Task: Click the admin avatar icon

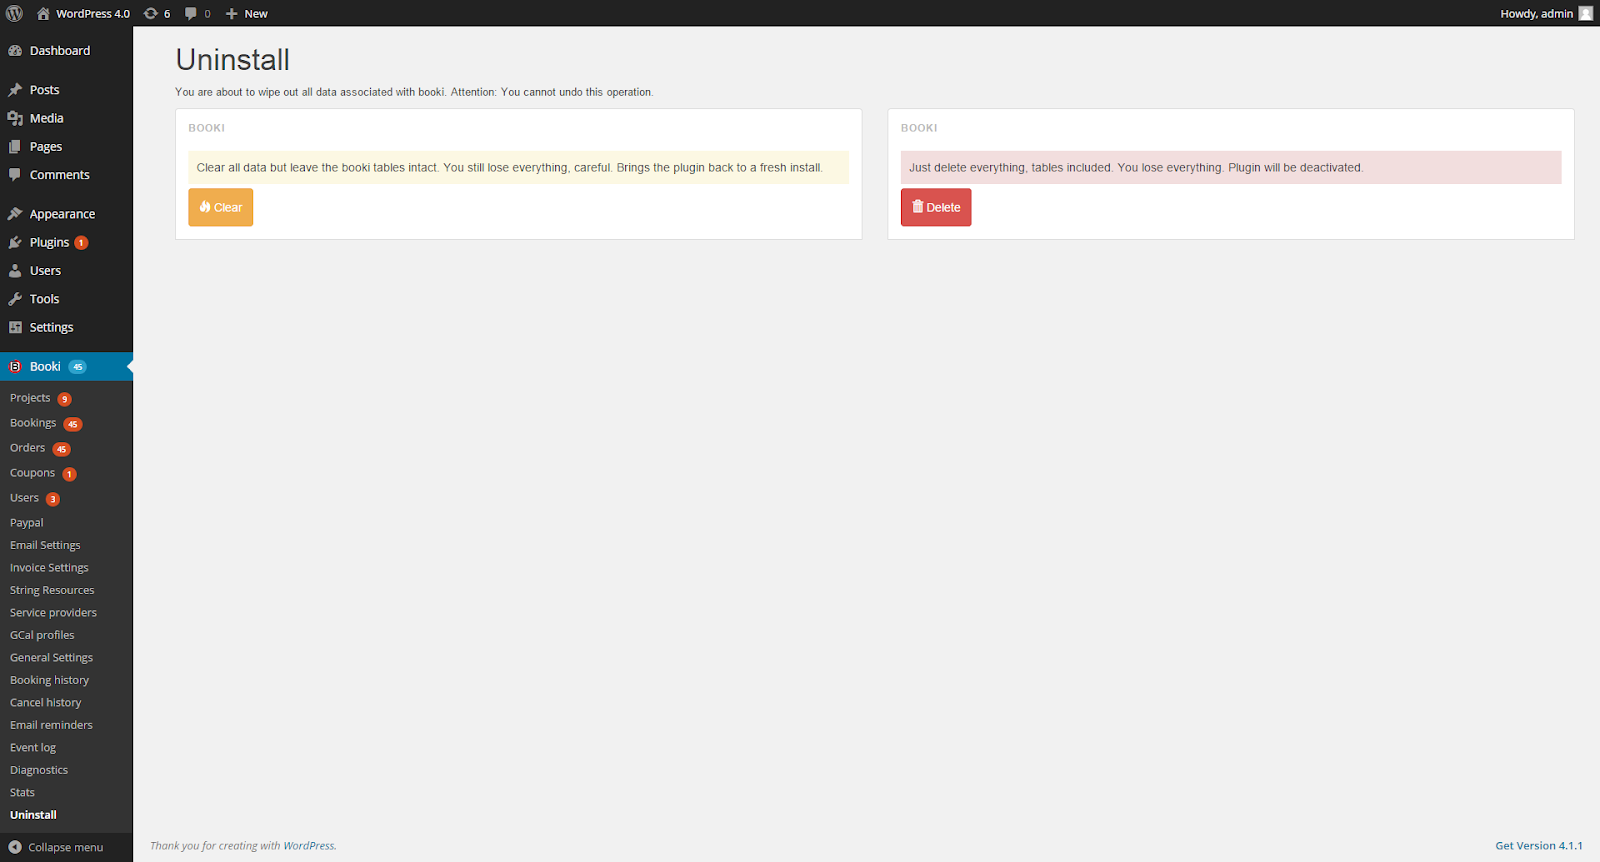Action: pos(1585,13)
